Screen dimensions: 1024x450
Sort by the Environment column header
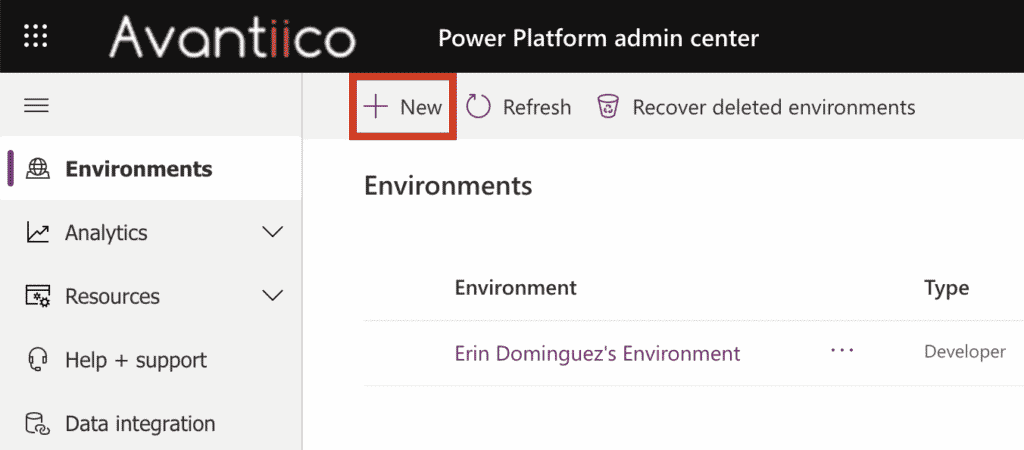click(516, 287)
